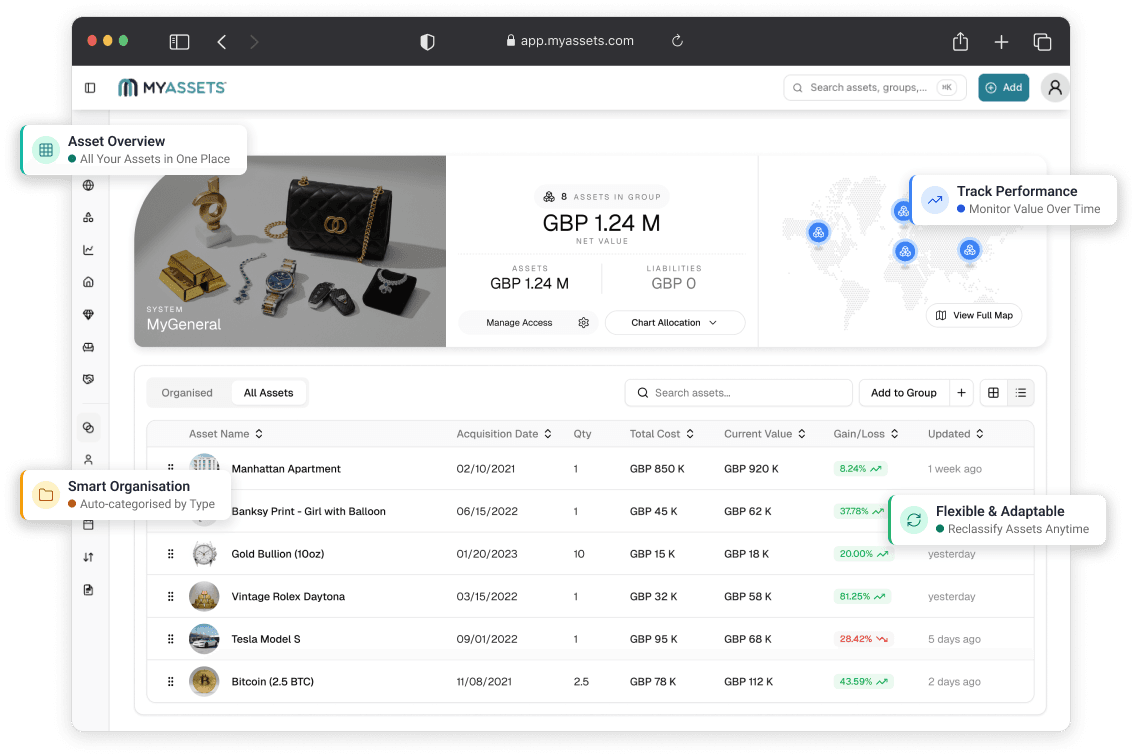Open the globe icon in sidebar
Image resolution: width=1137 pixels, height=756 pixels.
88,186
